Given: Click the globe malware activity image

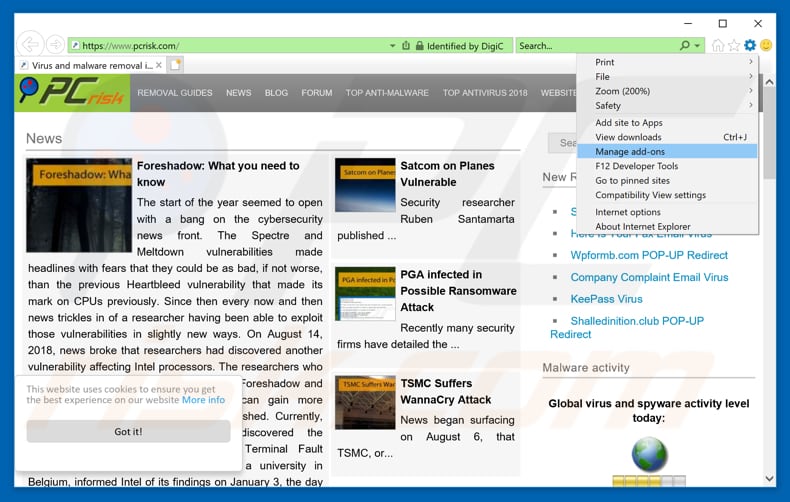Looking at the screenshot, I should 649,454.
